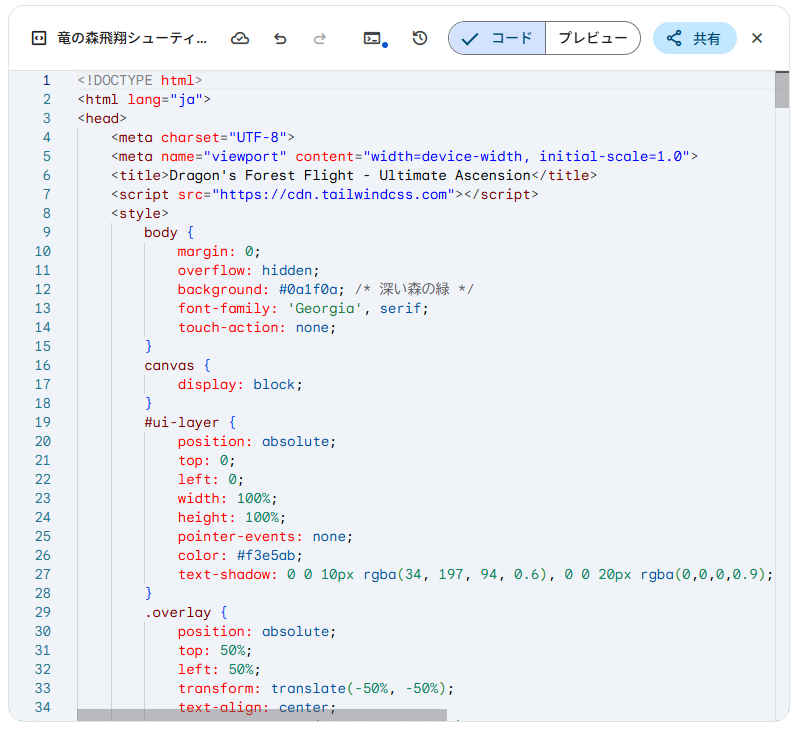Click the lang="ja" attribute
Screen dimensions: 795x737
click(165, 99)
